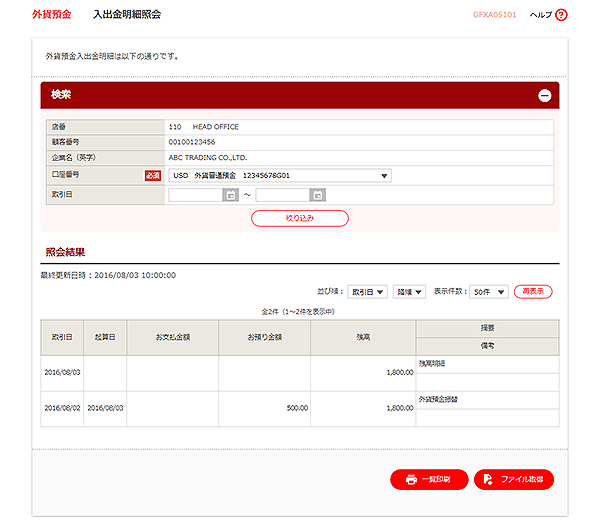Select customer number 00100123456
This screenshot has width=600, height=532.
192,142
